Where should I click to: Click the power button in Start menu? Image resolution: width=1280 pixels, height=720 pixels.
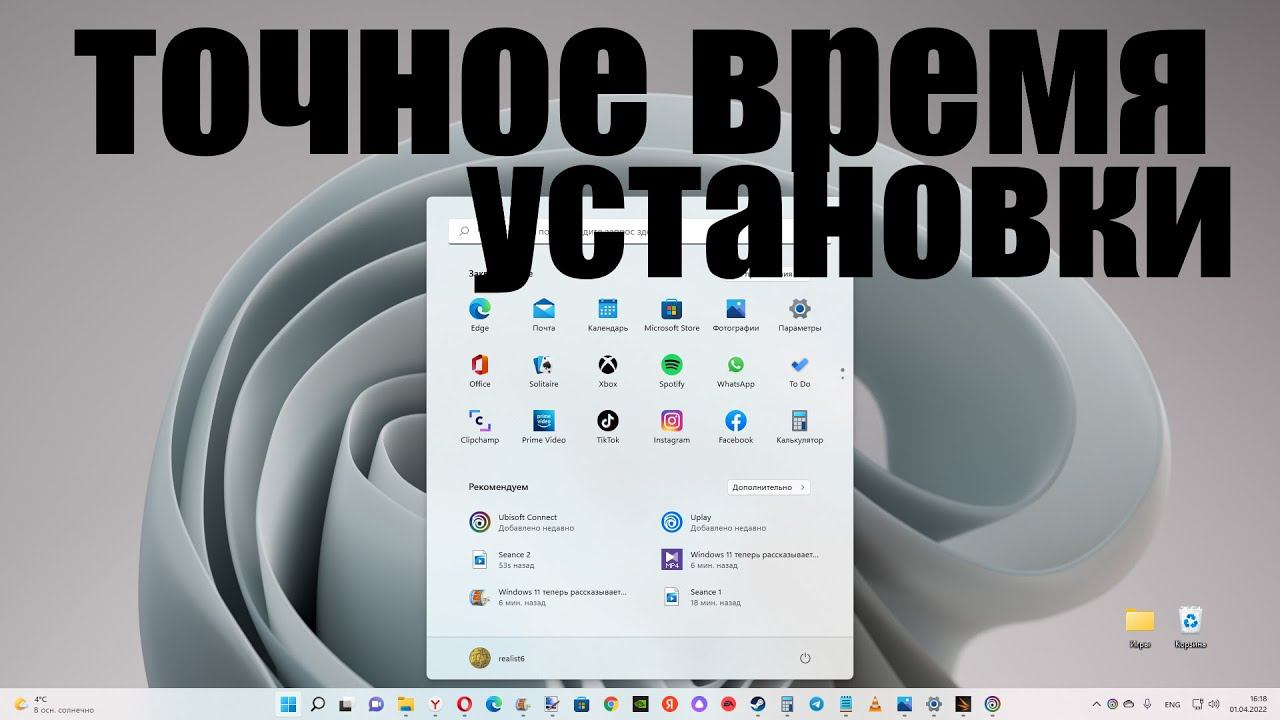click(805, 658)
